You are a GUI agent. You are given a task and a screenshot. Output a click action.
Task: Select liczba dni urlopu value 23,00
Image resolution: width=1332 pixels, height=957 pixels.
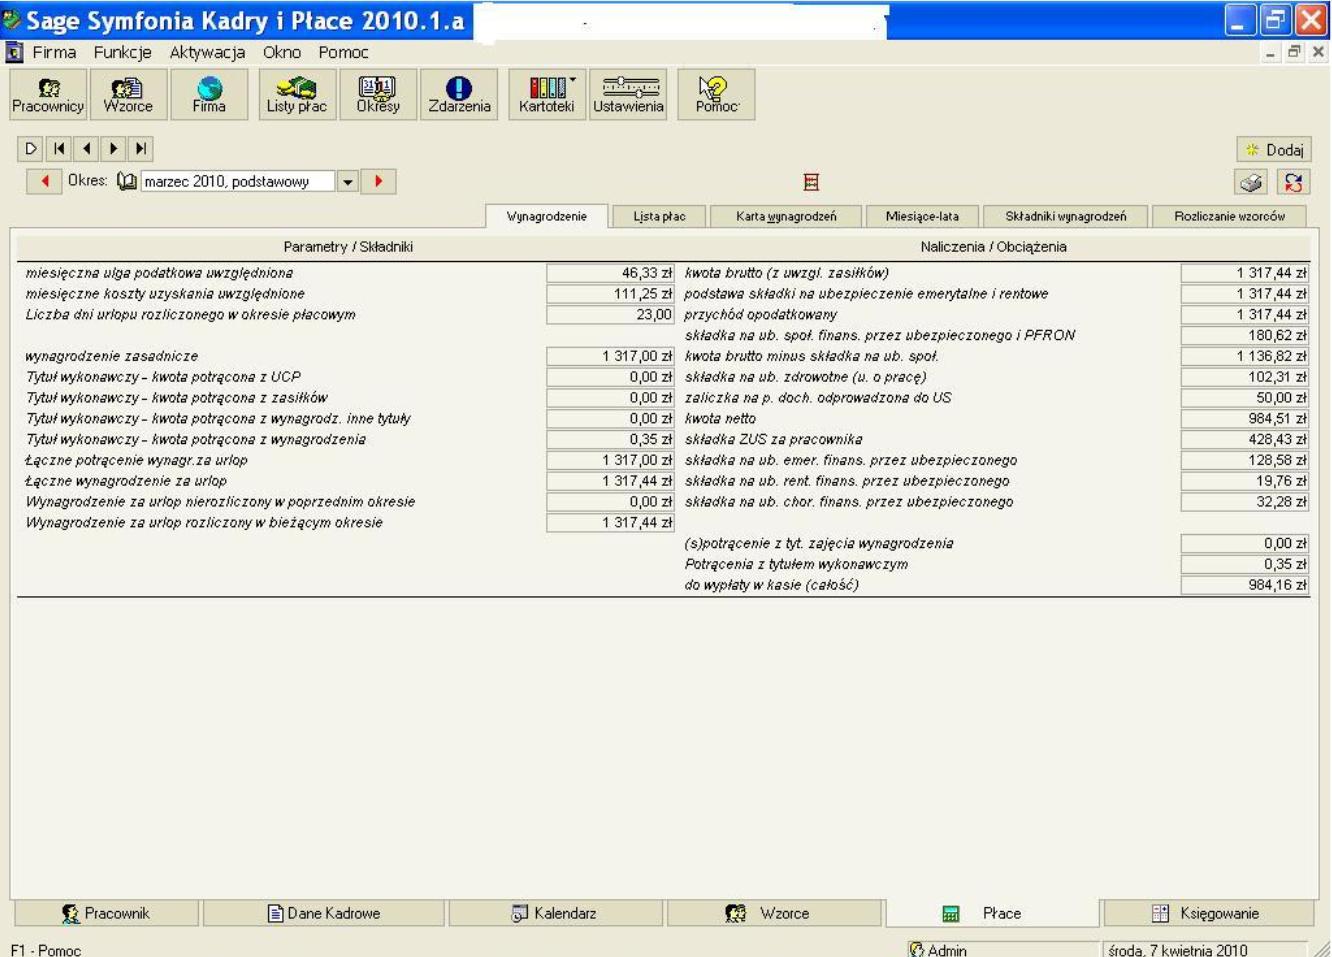tap(610, 315)
